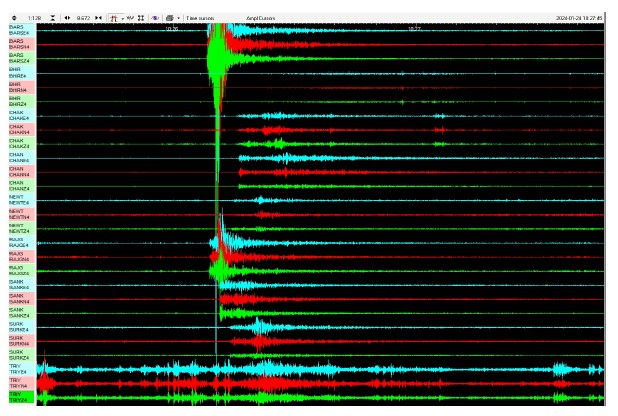Click the waveform filter icon in toolbar
The width and height of the screenshot is (618, 416).
[x=130, y=18]
